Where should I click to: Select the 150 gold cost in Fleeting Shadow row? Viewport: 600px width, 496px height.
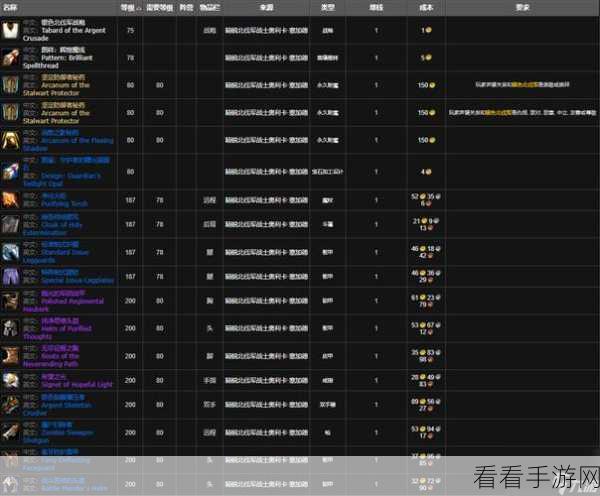tap(426, 140)
